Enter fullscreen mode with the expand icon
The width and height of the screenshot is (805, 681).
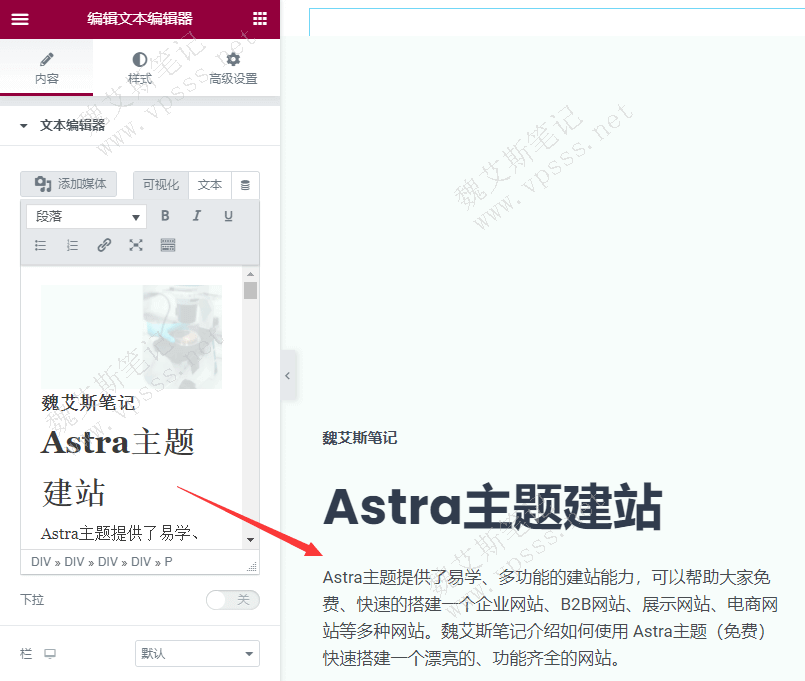point(136,245)
